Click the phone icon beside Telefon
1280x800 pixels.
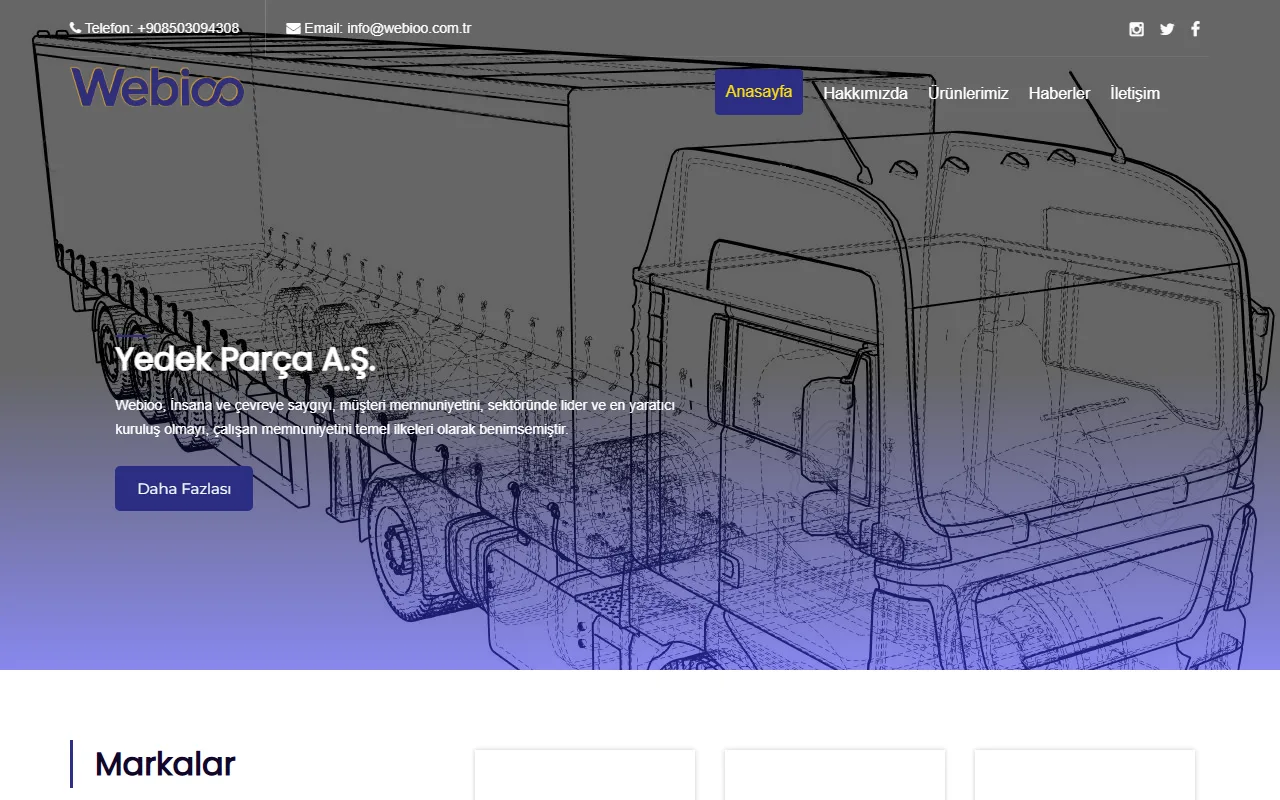coord(75,28)
